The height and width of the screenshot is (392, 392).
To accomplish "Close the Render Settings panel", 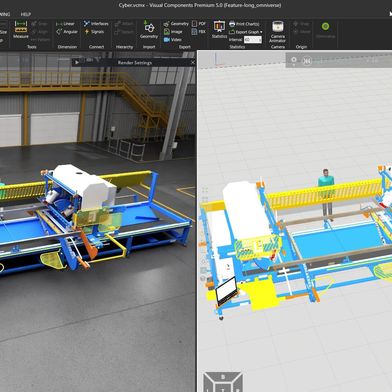I will [193, 62].
